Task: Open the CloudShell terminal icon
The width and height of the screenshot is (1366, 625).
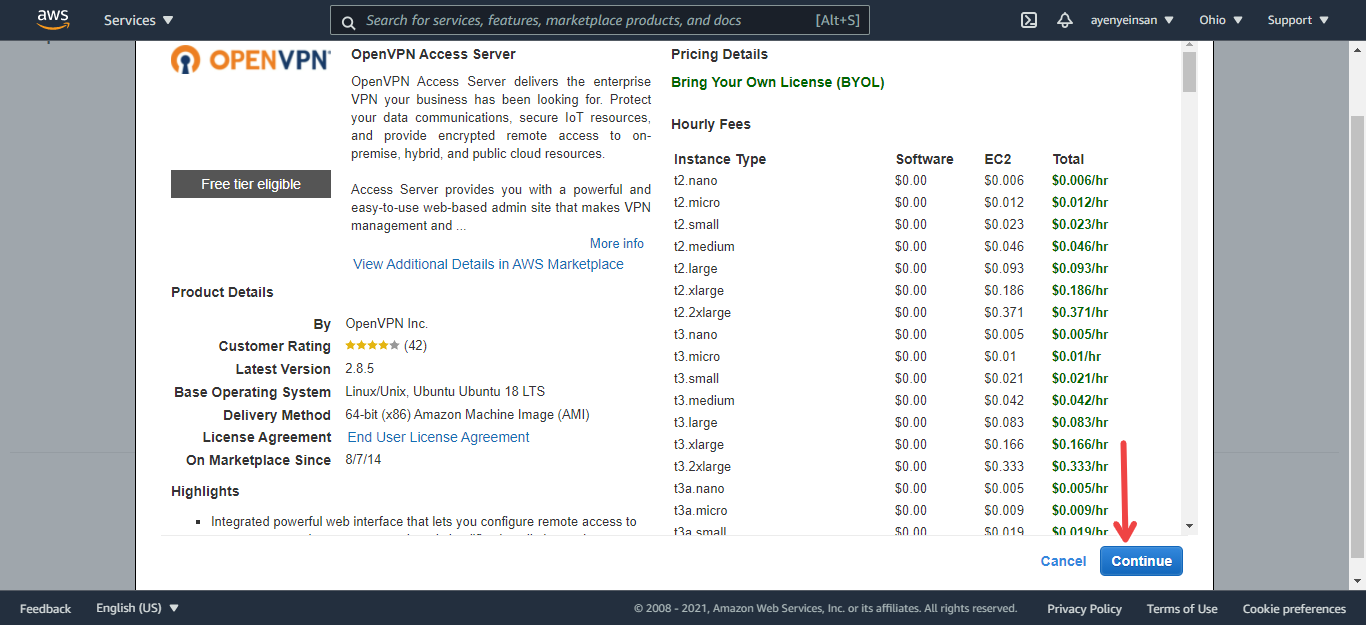Action: tap(1029, 20)
